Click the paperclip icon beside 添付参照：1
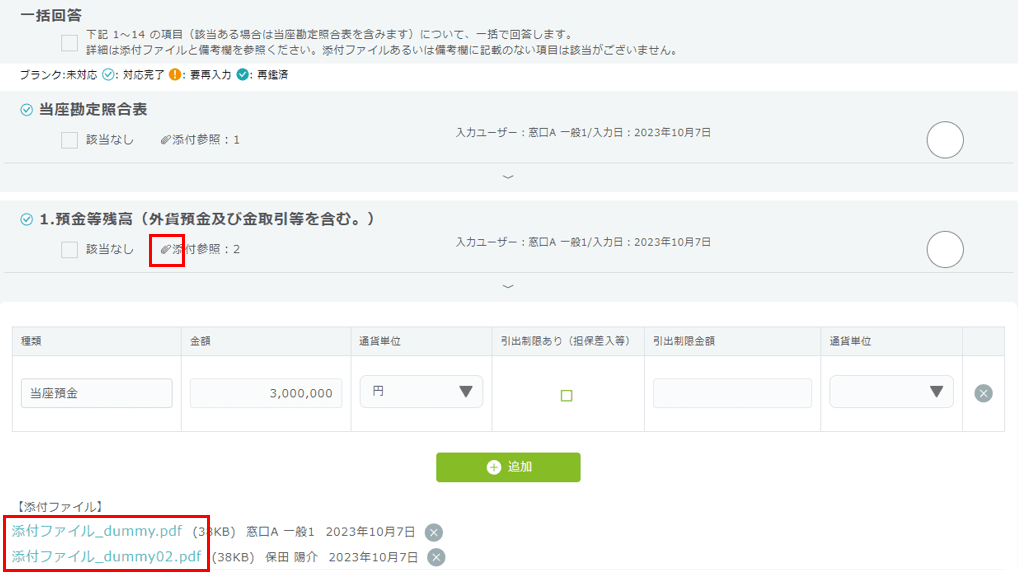The width and height of the screenshot is (1018, 576). click(166, 140)
